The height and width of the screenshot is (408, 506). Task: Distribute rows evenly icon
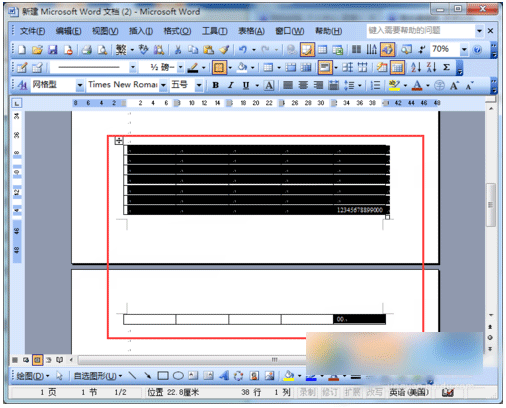click(347, 68)
